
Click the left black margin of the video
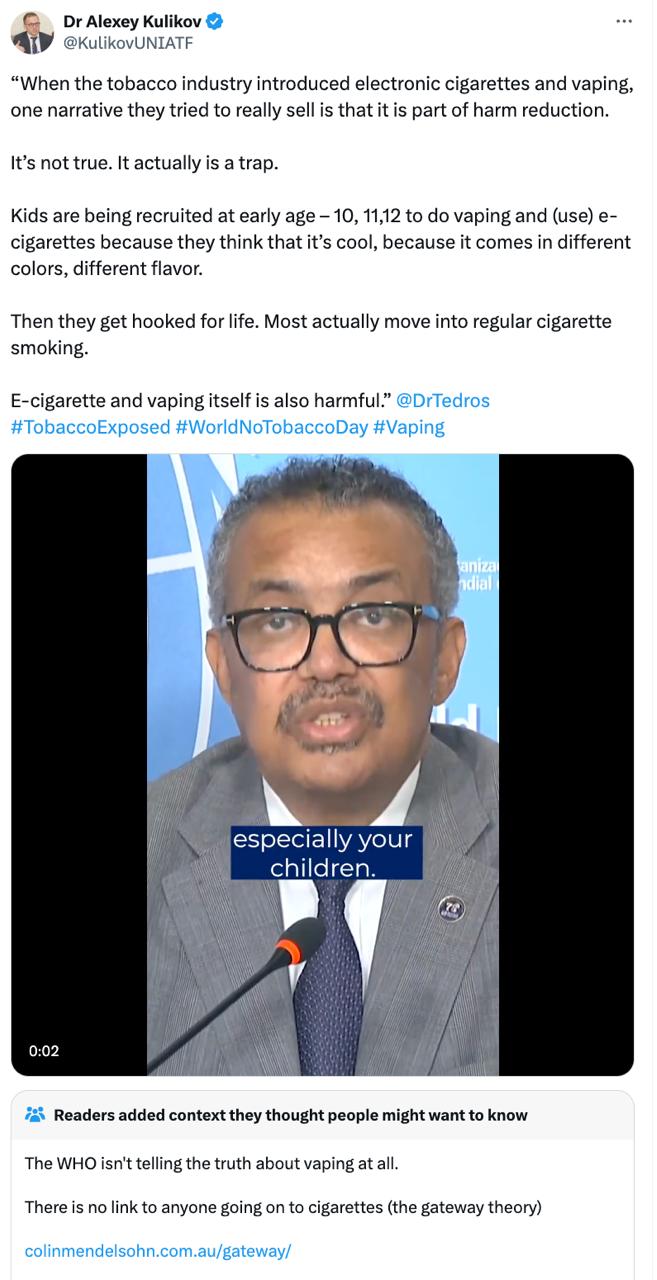point(79,765)
